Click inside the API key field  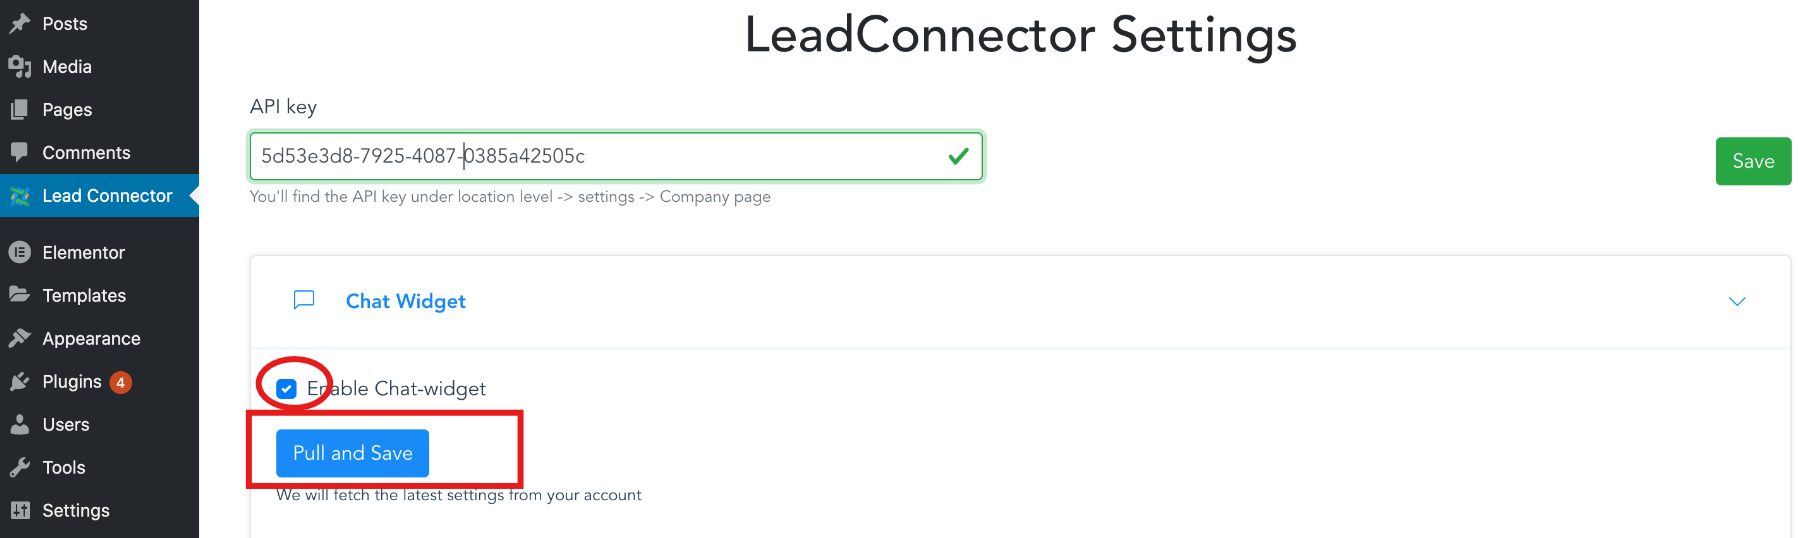click(x=600, y=156)
